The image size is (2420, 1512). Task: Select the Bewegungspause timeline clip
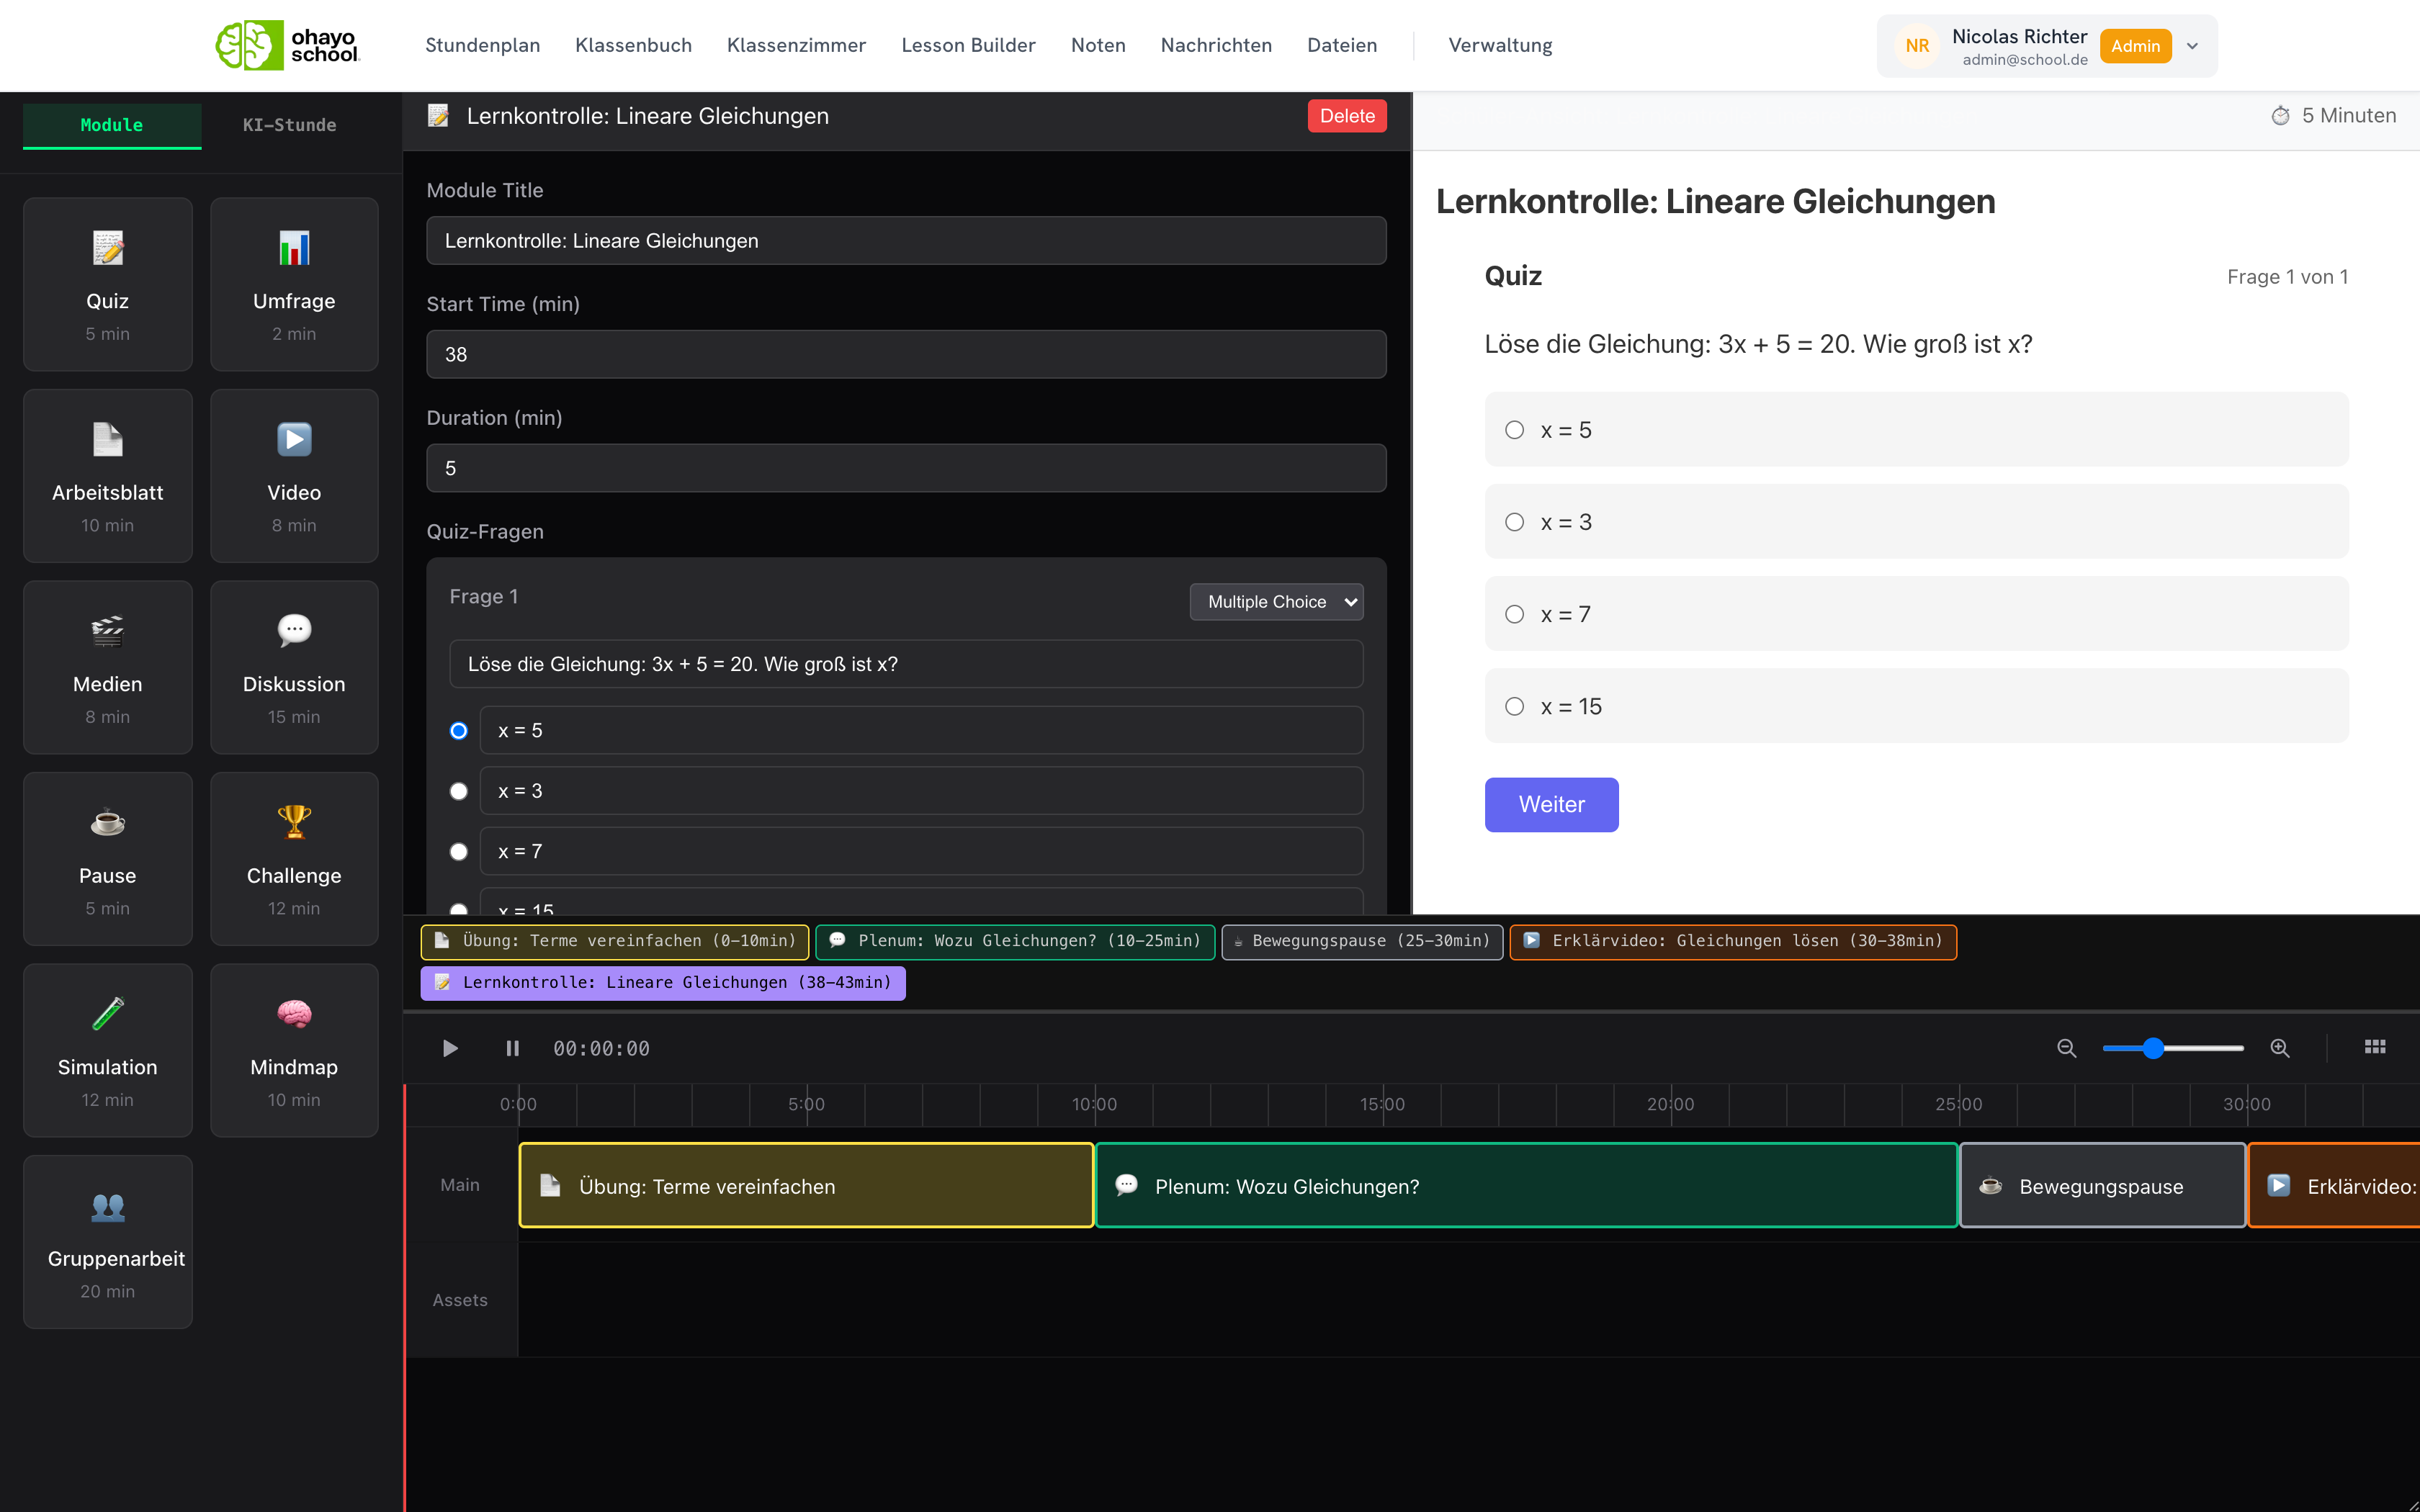tap(2102, 1186)
